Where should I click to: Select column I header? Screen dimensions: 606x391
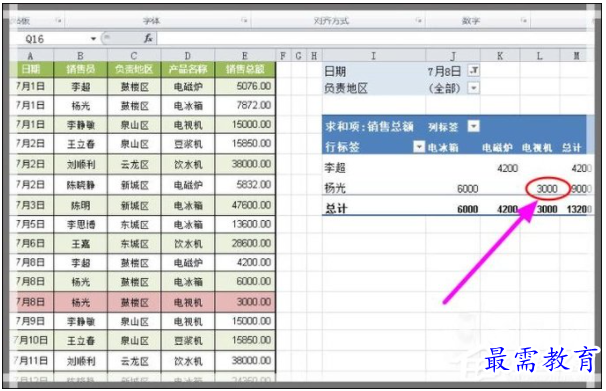pyautogui.click(x=374, y=56)
